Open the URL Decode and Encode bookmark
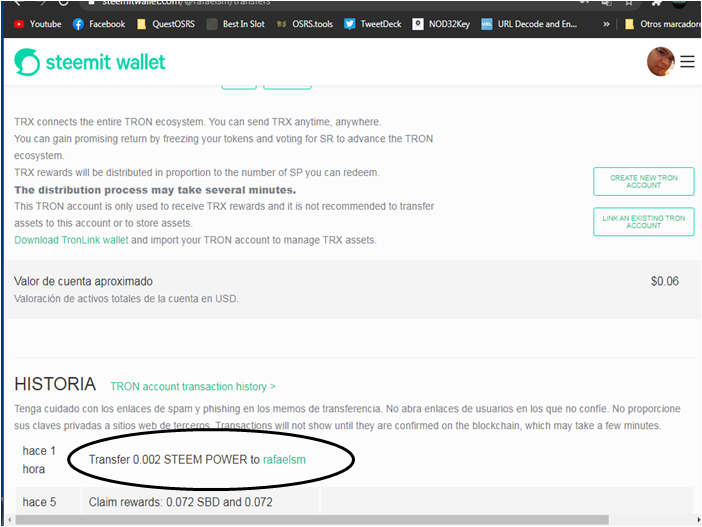The width and height of the screenshot is (702, 527). [529, 24]
